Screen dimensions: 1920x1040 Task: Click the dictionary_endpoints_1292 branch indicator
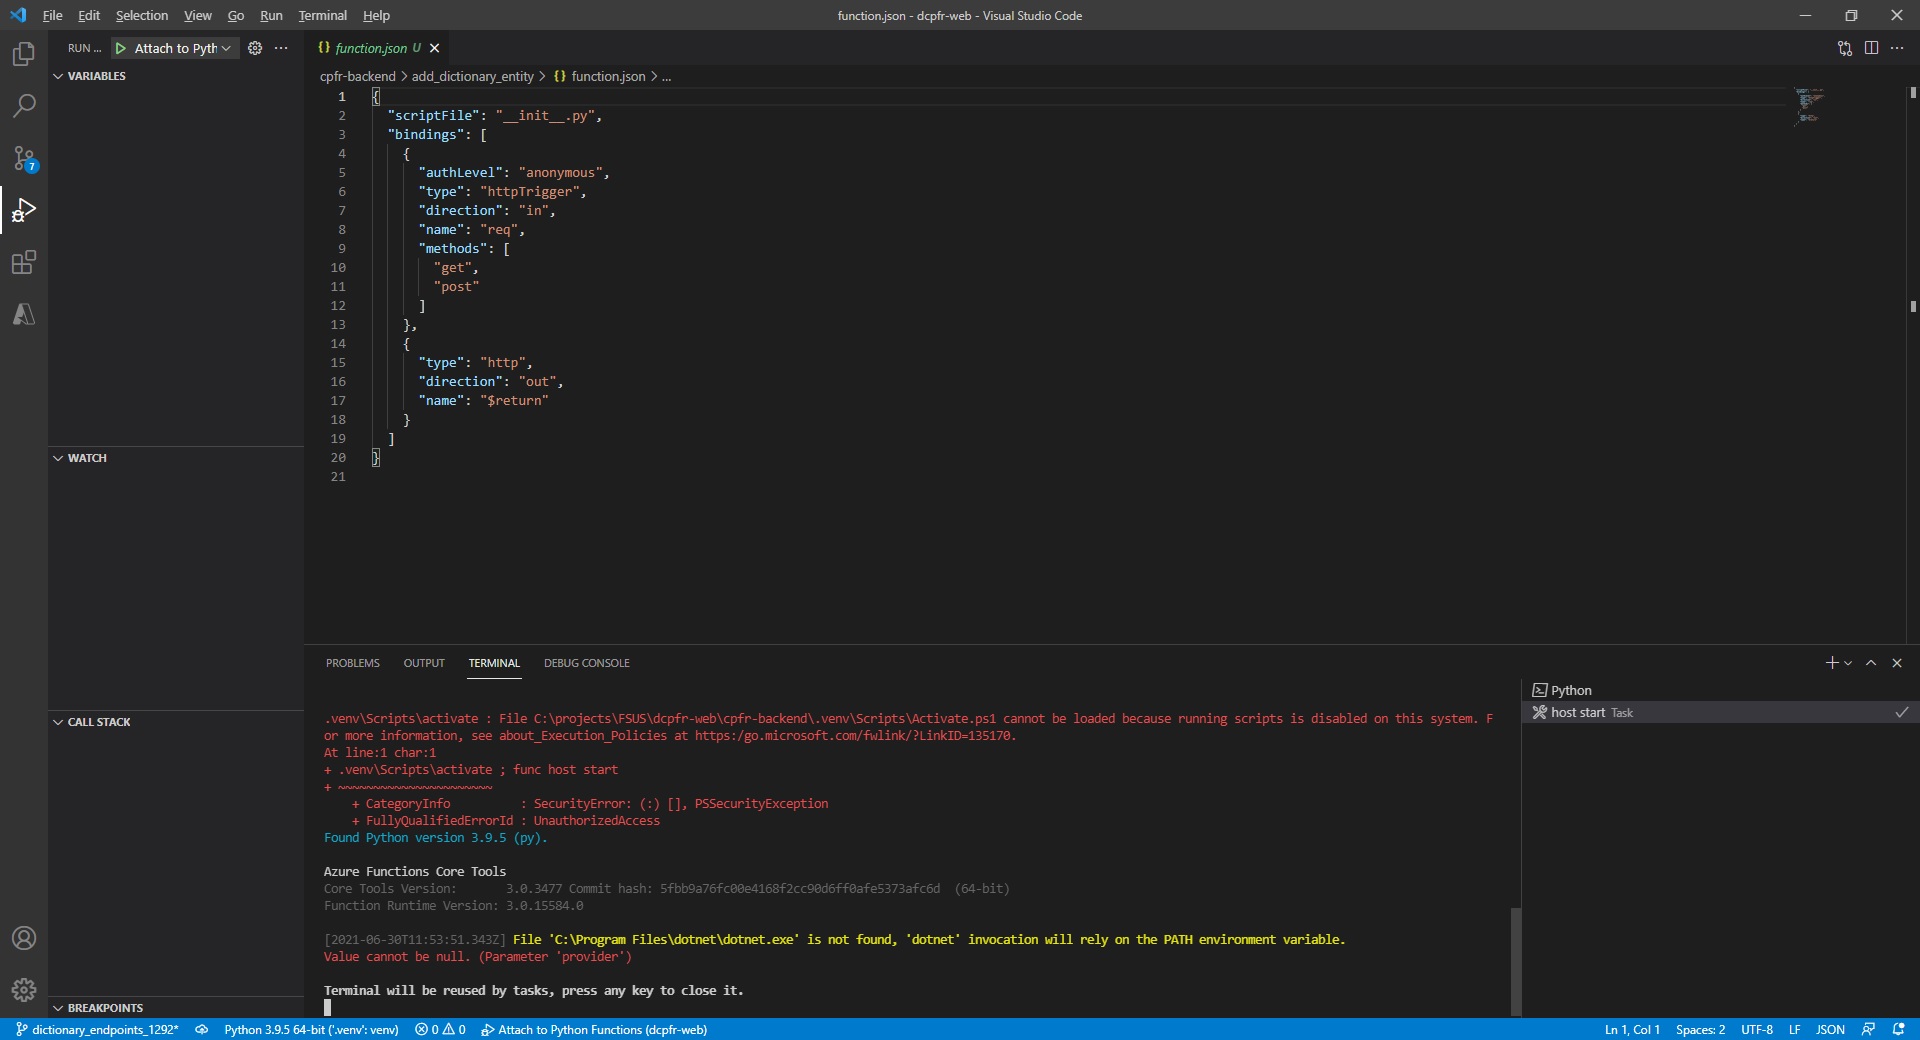(x=98, y=1029)
